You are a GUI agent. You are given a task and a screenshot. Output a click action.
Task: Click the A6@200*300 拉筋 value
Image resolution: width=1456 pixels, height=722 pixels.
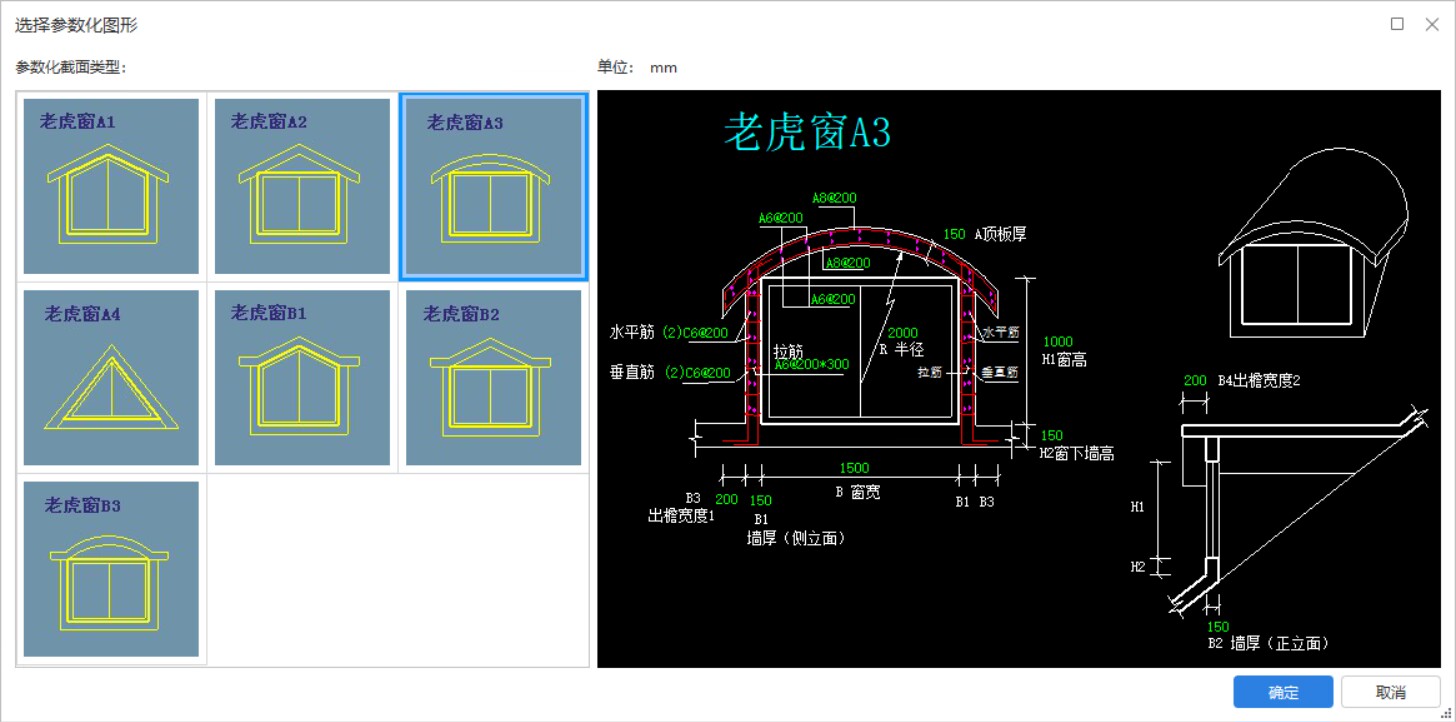click(x=811, y=365)
